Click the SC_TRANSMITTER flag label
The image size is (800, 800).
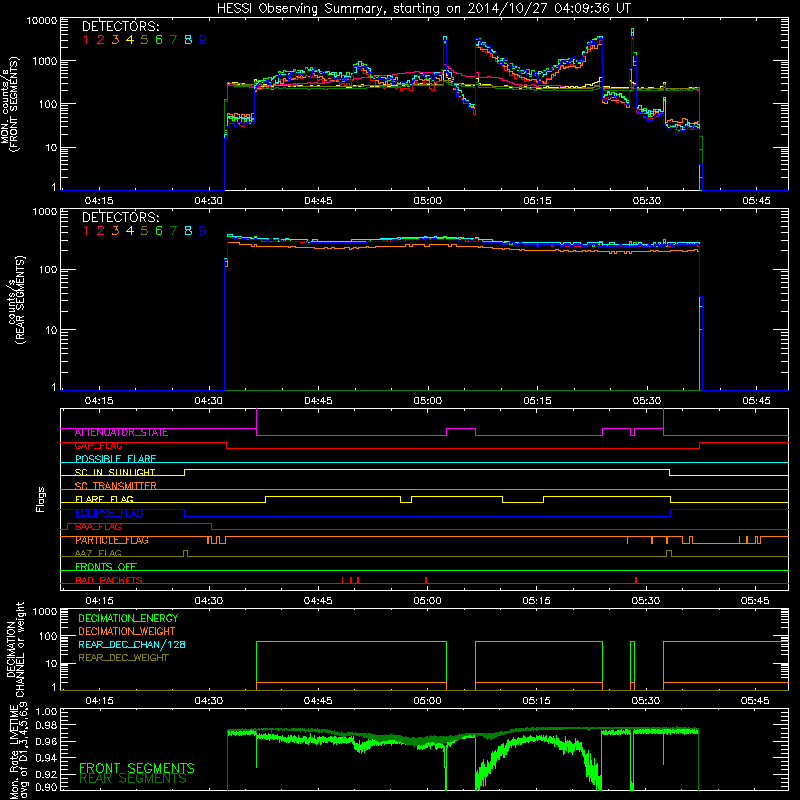[115, 486]
